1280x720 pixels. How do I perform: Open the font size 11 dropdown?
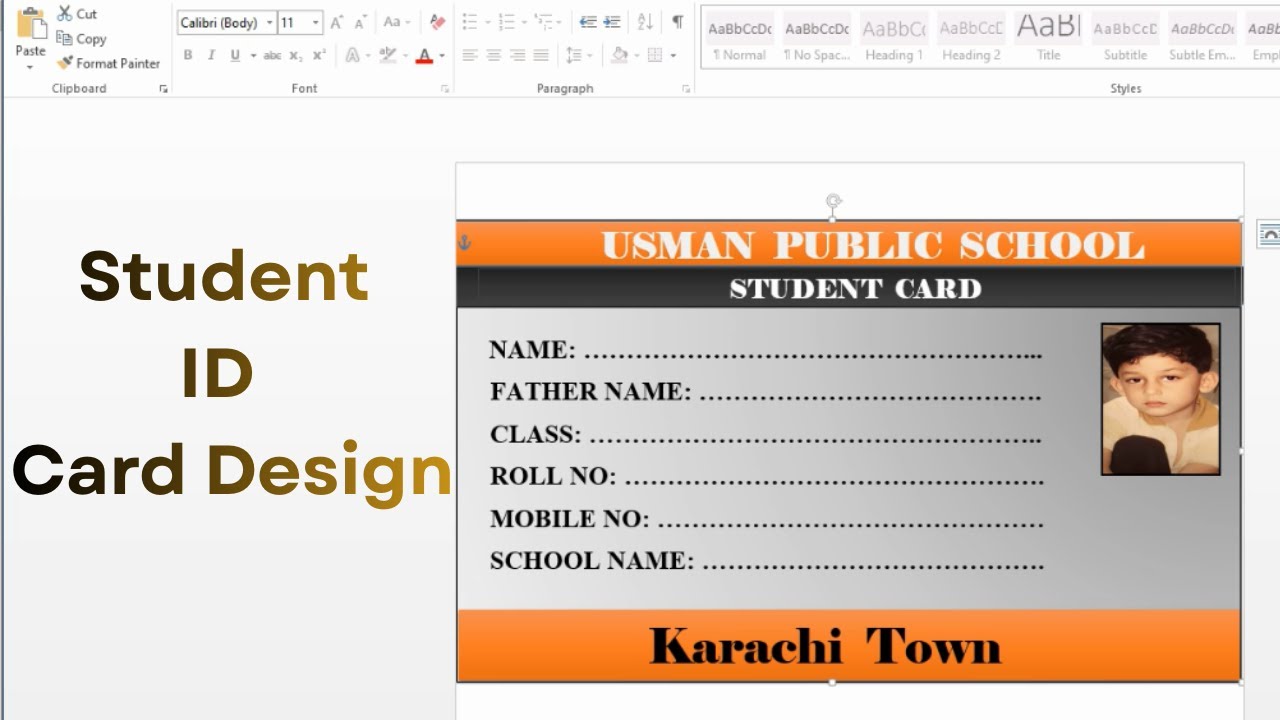tap(316, 23)
